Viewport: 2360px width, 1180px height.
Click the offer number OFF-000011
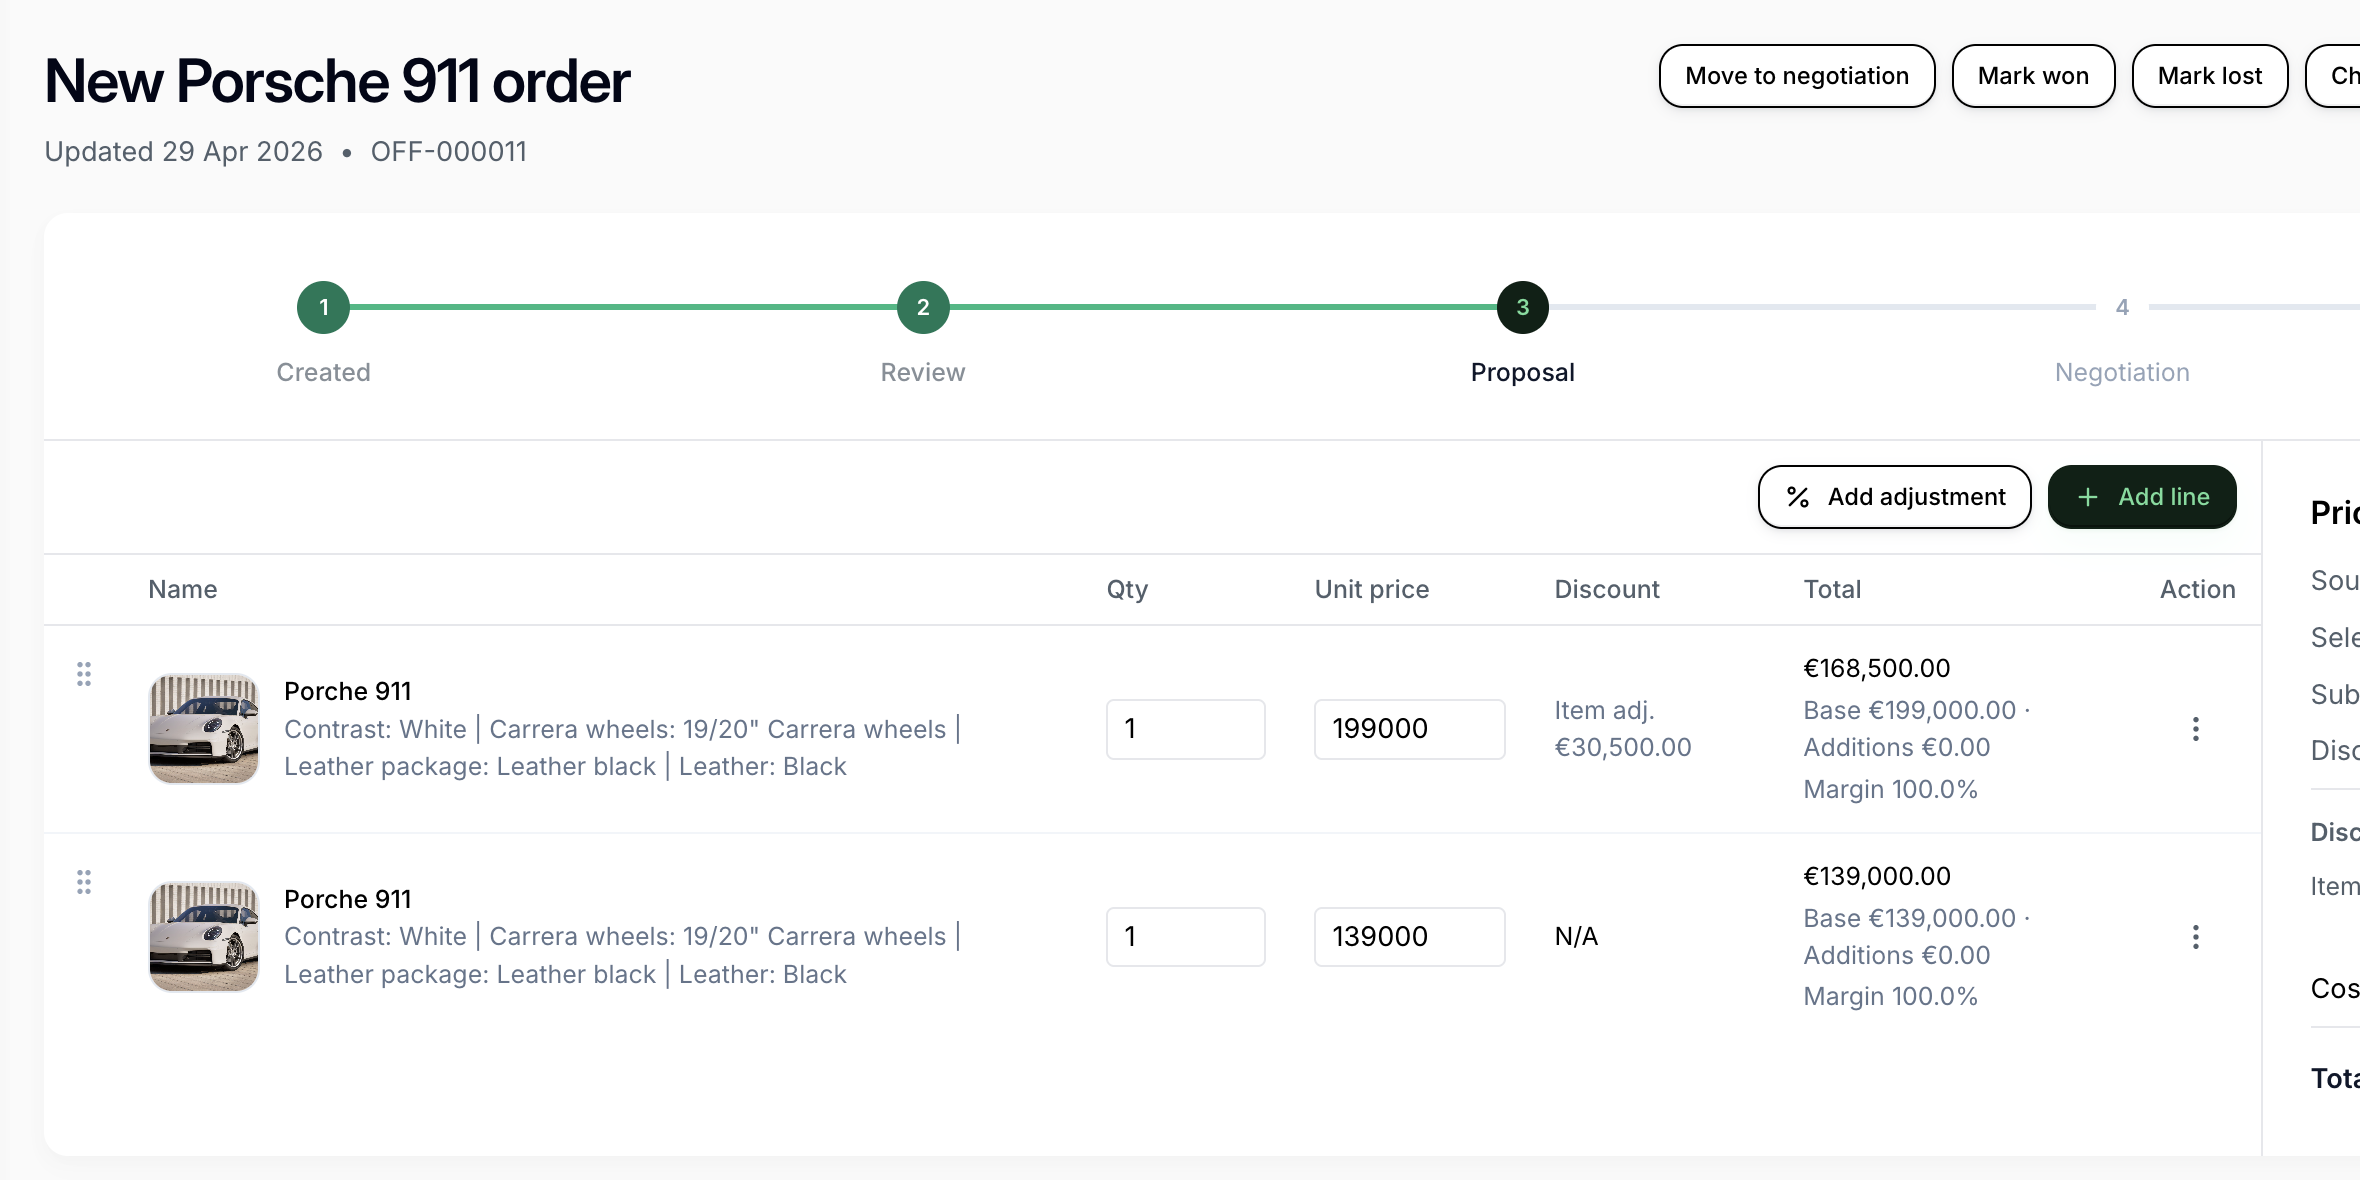(x=448, y=152)
